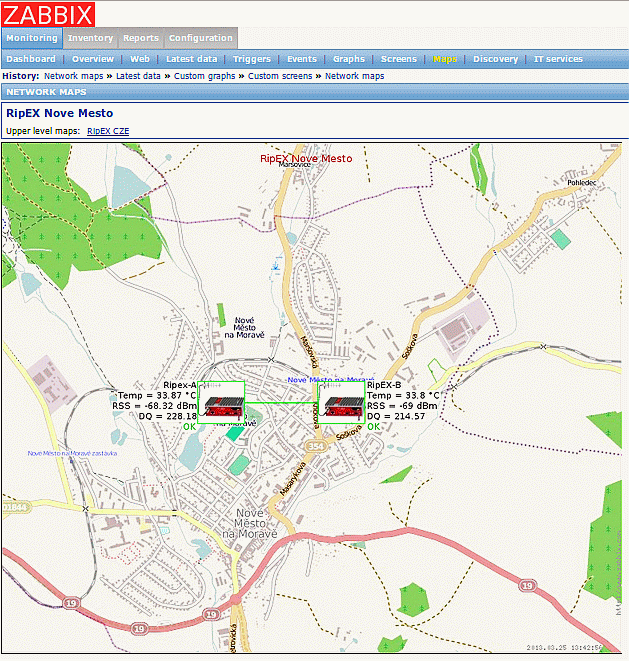Click green link line between modems
Image resolution: width=629 pixels, height=661 pixels.
(281, 403)
